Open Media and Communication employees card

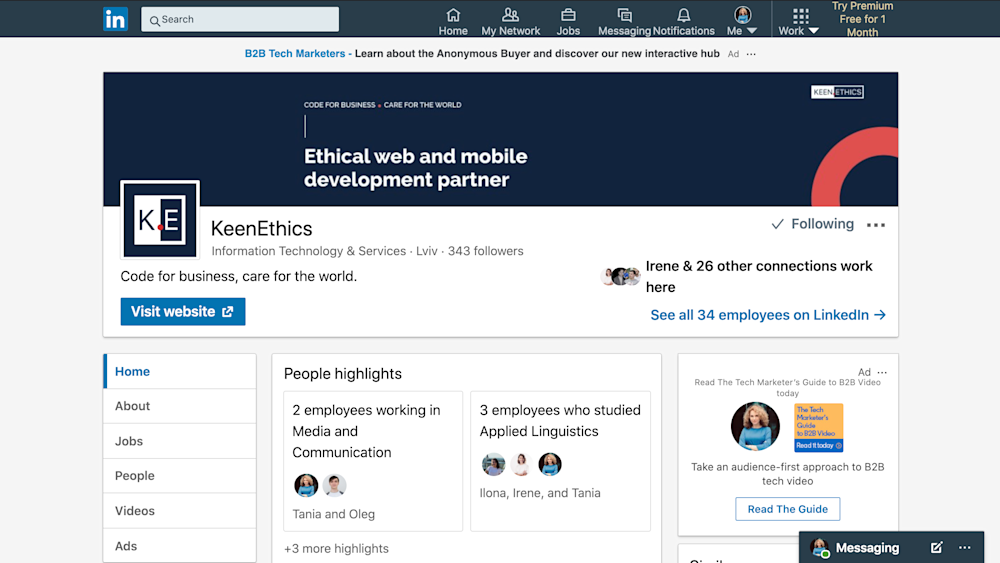(373, 461)
